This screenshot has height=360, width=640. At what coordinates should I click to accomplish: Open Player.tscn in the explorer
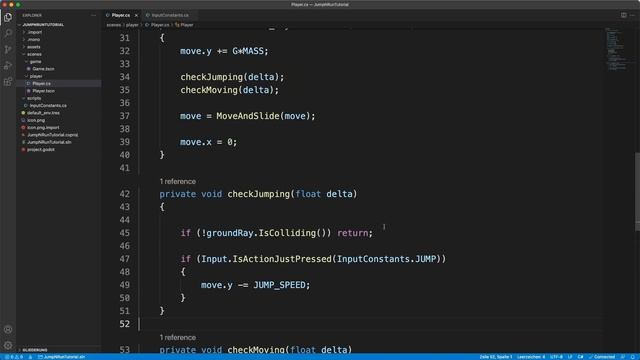(x=43, y=91)
